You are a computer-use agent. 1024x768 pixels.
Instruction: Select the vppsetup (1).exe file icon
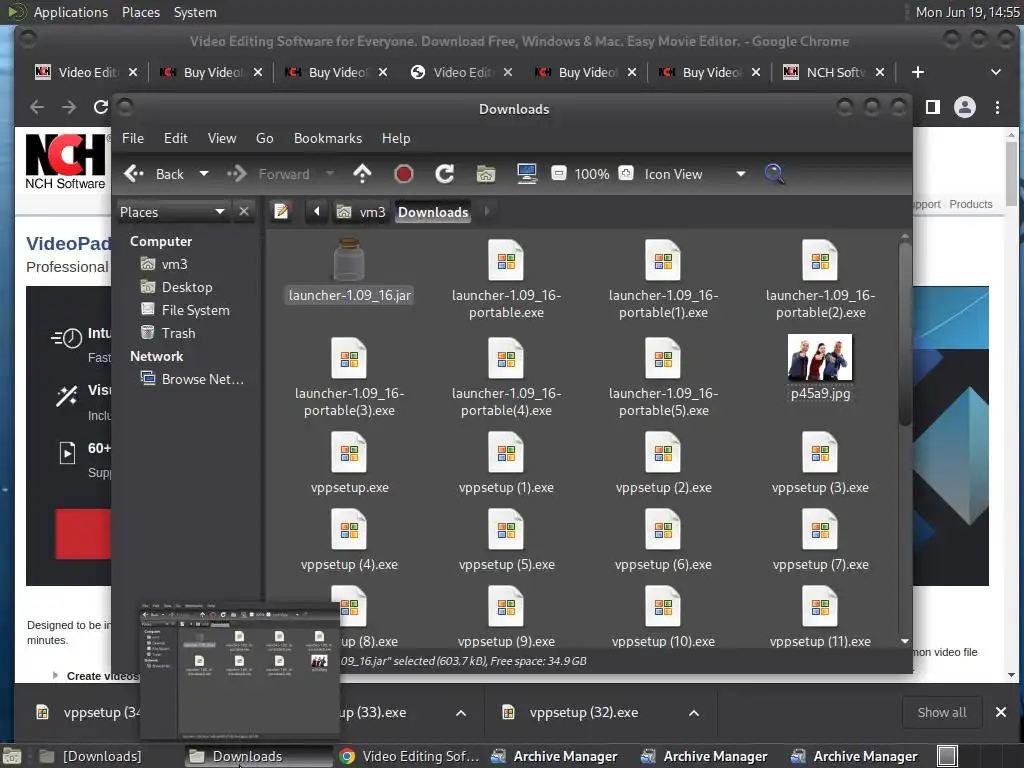tap(506, 452)
